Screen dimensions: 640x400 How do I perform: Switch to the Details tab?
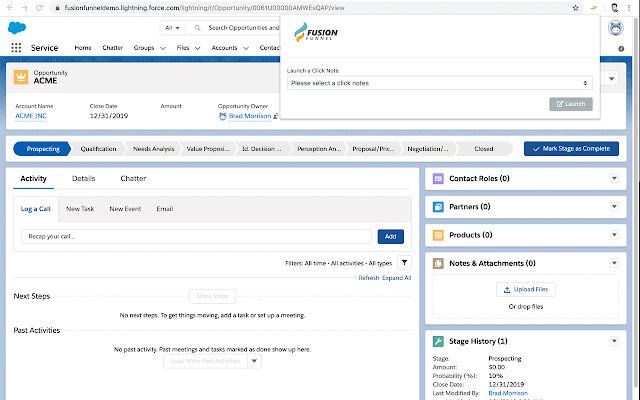pos(83,178)
